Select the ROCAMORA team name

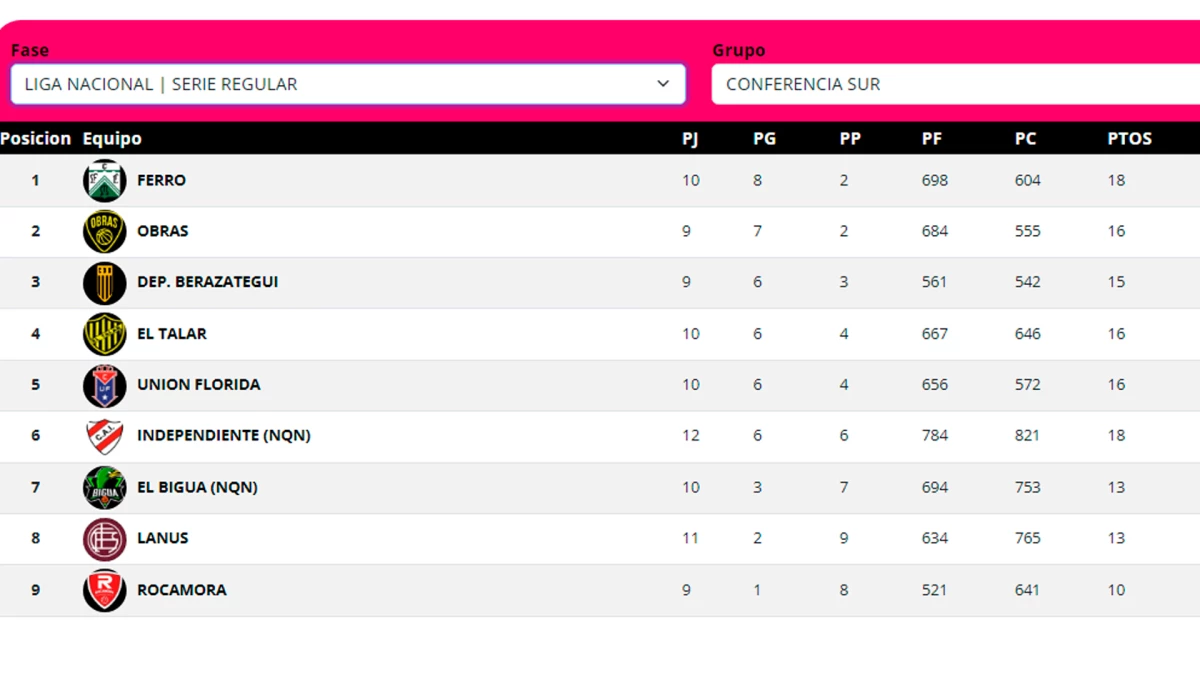pyautogui.click(x=181, y=590)
